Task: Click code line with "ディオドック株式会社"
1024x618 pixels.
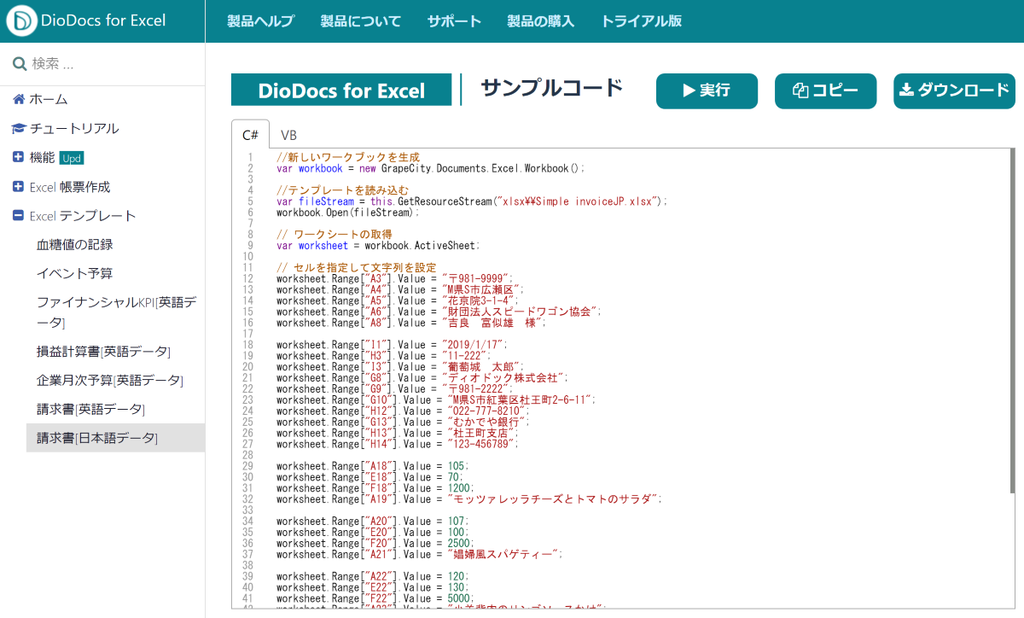Action: pyautogui.click(x=422, y=378)
